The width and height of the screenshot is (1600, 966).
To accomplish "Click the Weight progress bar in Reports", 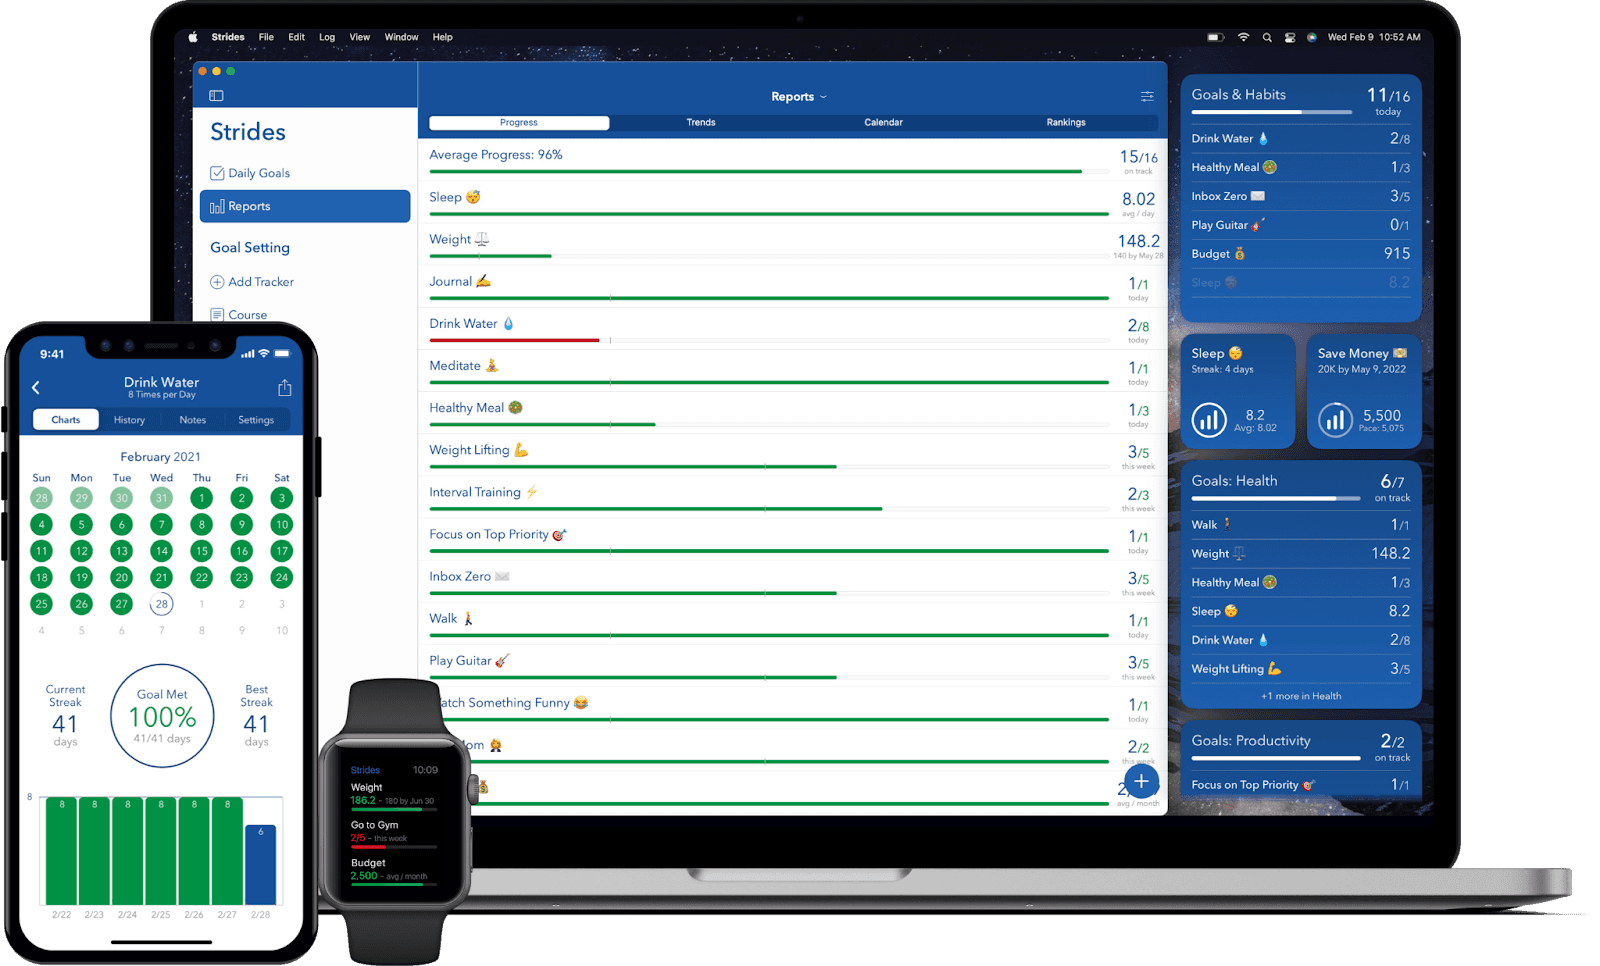I will (x=769, y=256).
